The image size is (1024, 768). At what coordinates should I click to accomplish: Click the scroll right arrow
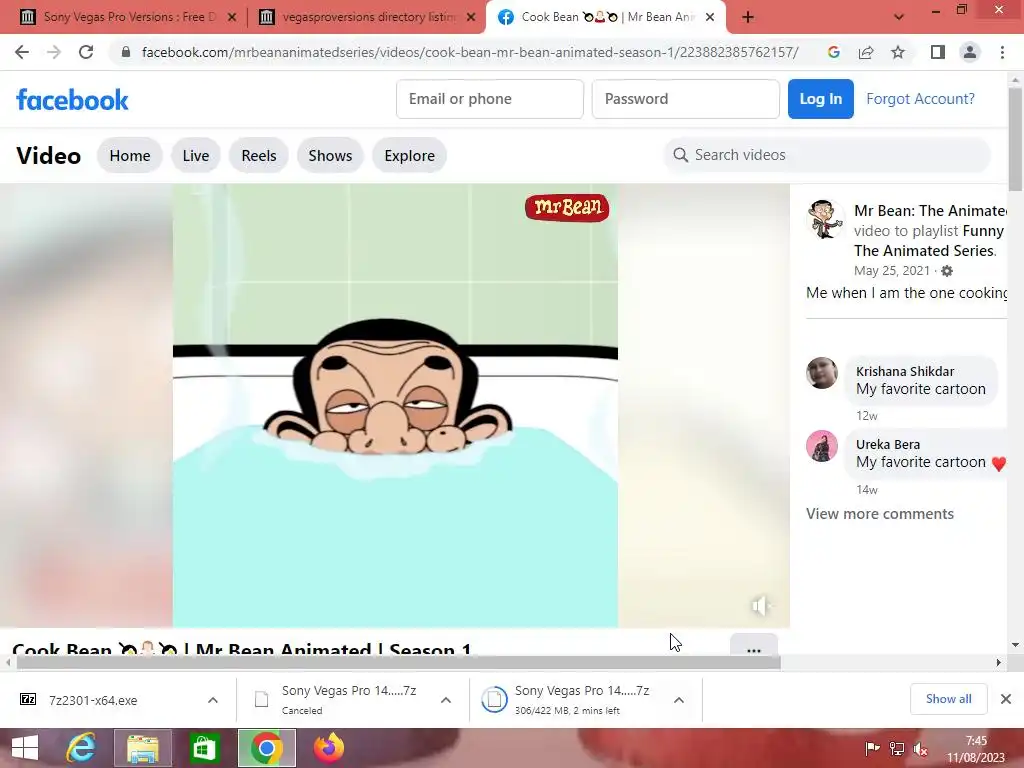999,662
